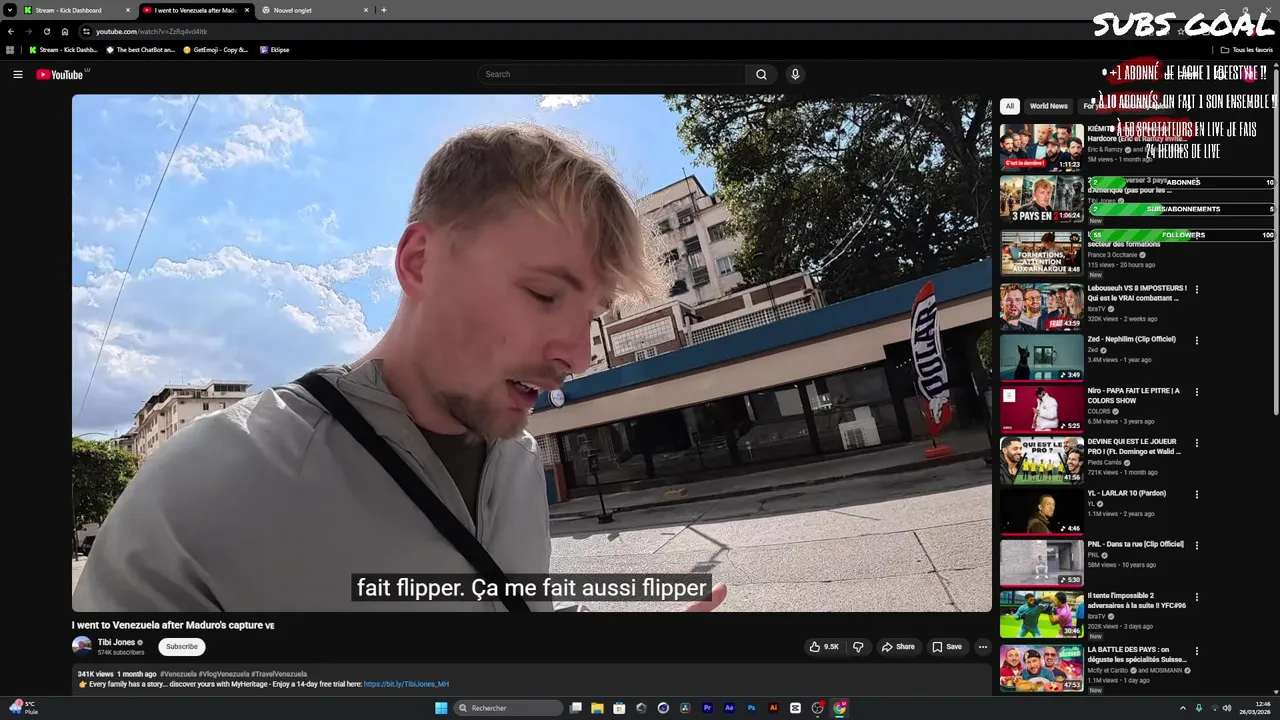The height and width of the screenshot is (720, 1280).
Task: Open the browser home page button
Action: click(x=65, y=31)
